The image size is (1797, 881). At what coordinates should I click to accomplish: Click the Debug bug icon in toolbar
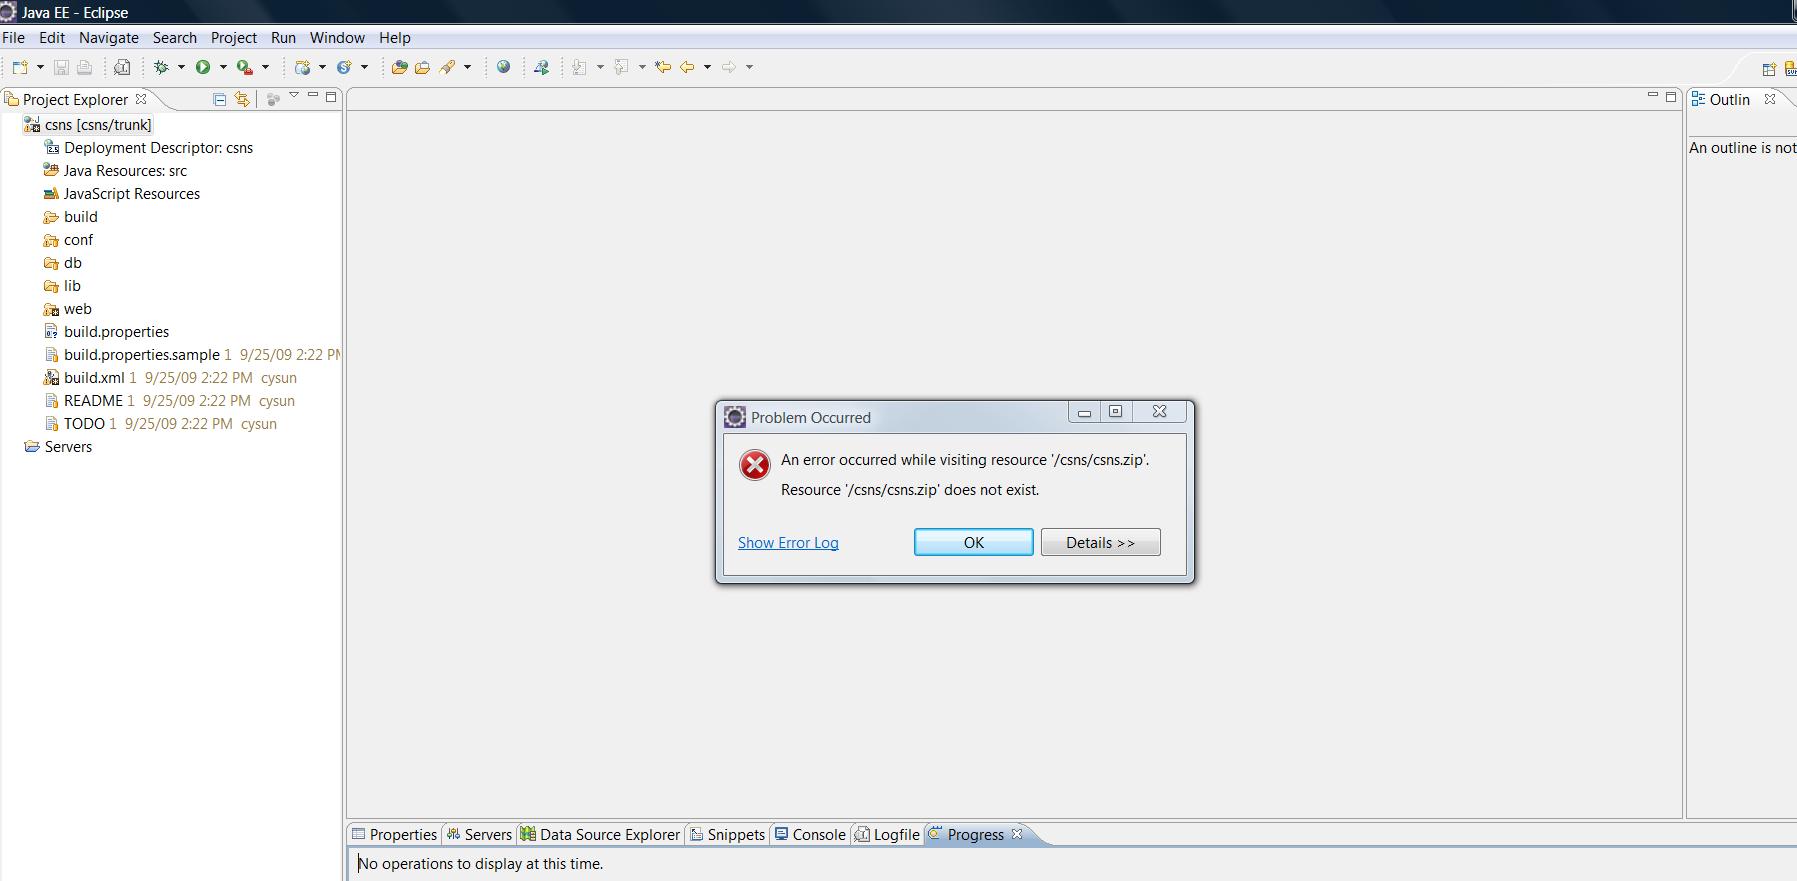pyautogui.click(x=161, y=67)
